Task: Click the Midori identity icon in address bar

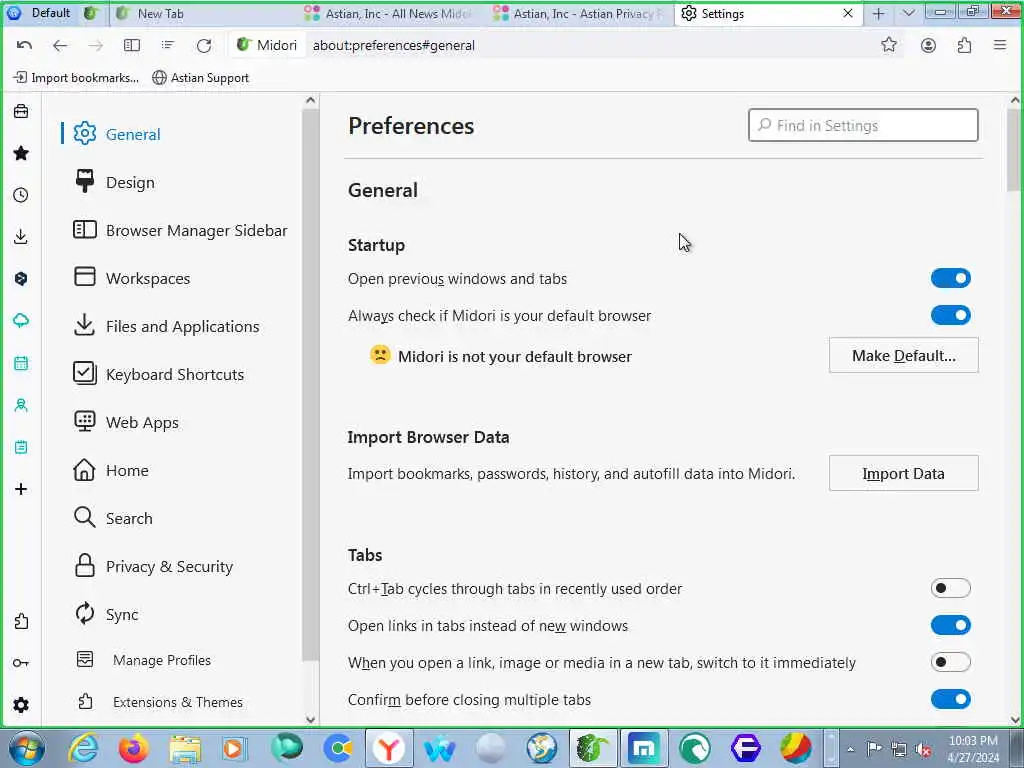Action: 267,45
